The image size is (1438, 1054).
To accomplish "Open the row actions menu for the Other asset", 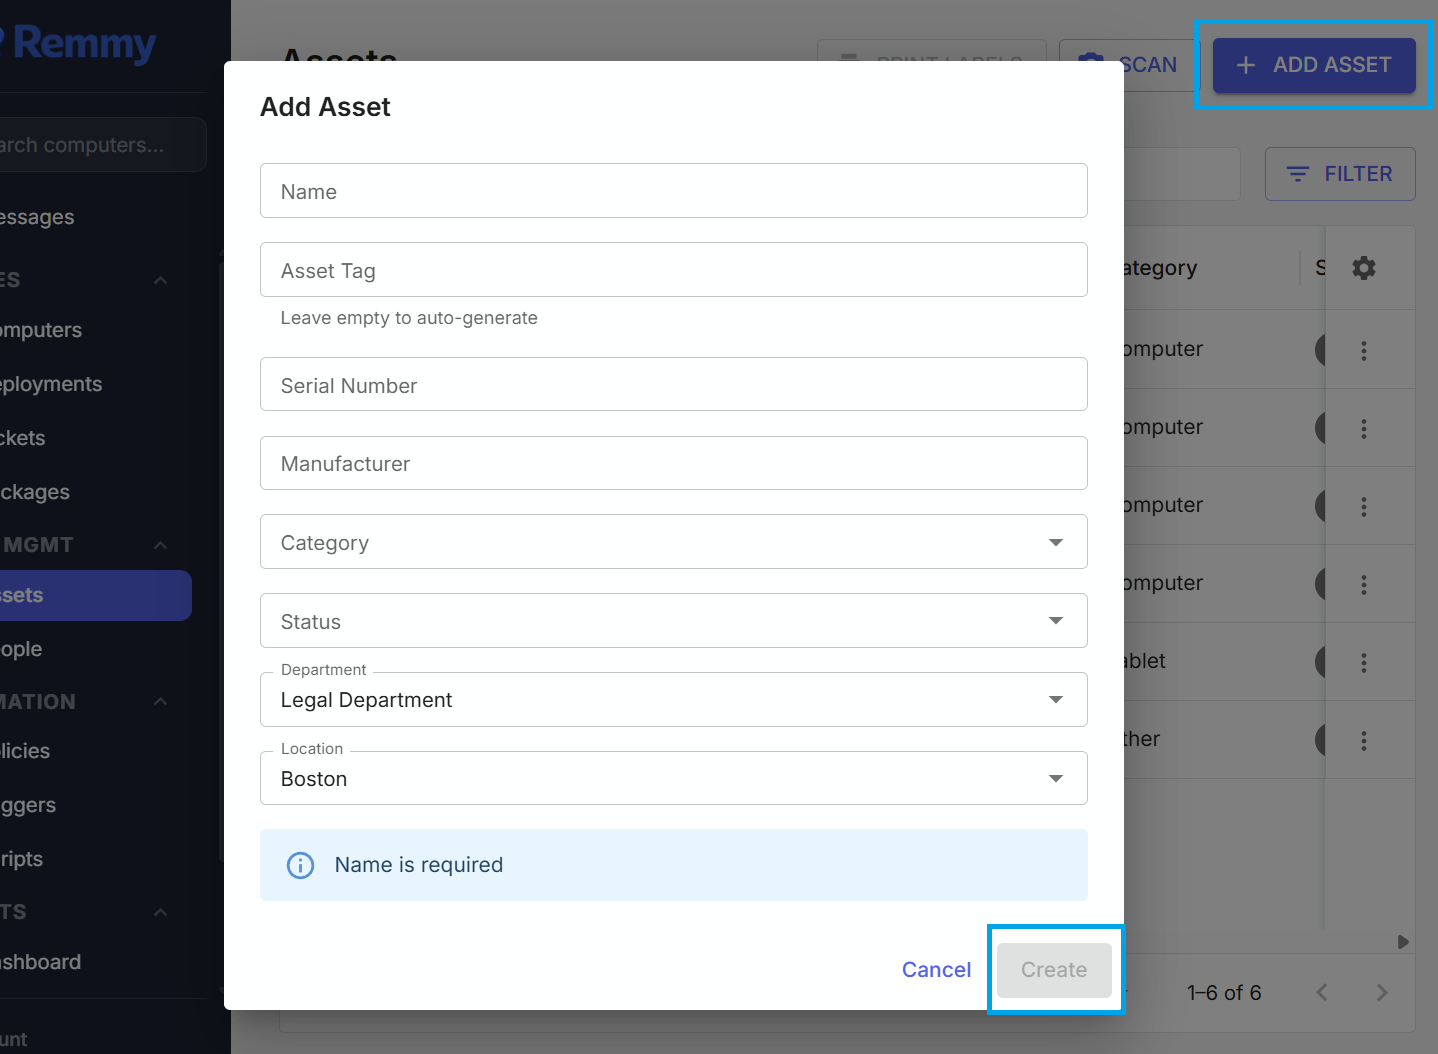I will pos(1363,740).
